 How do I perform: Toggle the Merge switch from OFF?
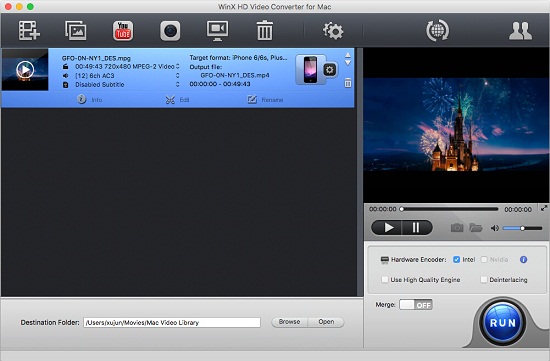click(x=416, y=305)
